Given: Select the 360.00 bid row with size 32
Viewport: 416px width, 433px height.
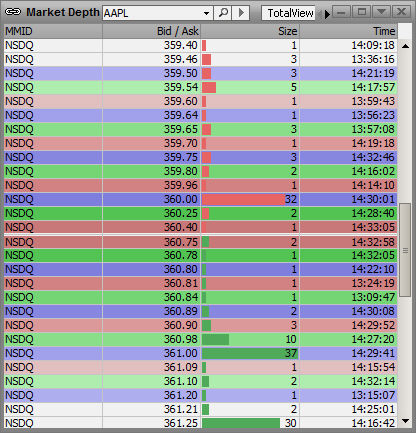Looking at the screenshot, I should 200,199.
